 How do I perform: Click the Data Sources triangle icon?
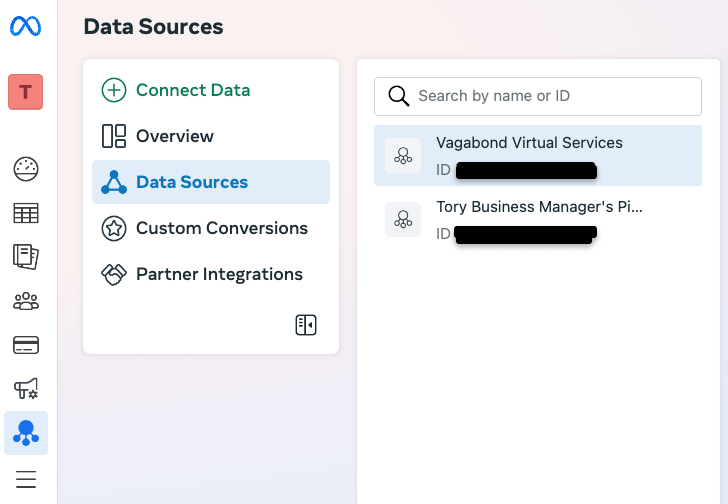point(114,182)
